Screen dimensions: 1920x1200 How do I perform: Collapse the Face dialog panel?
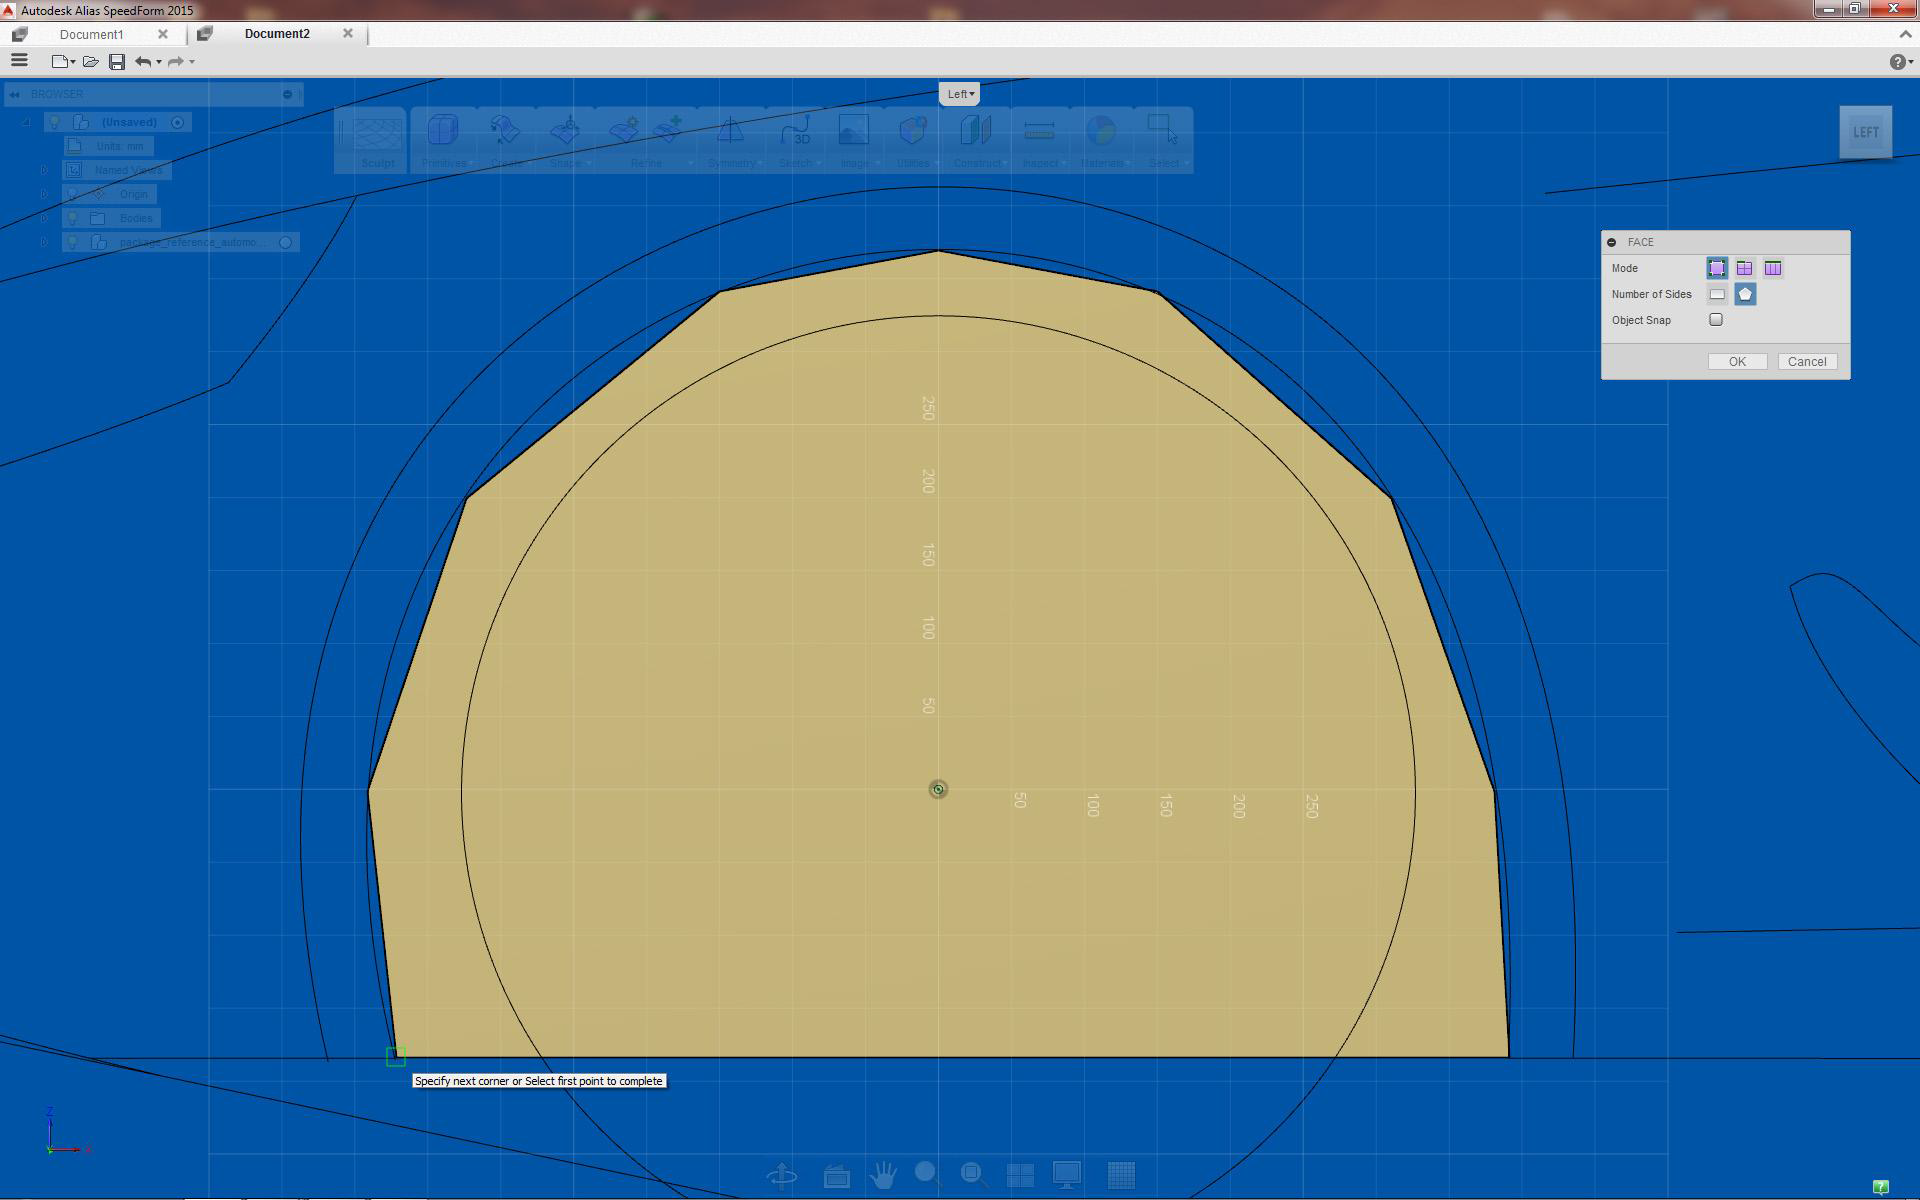click(x=1611, y=242)
